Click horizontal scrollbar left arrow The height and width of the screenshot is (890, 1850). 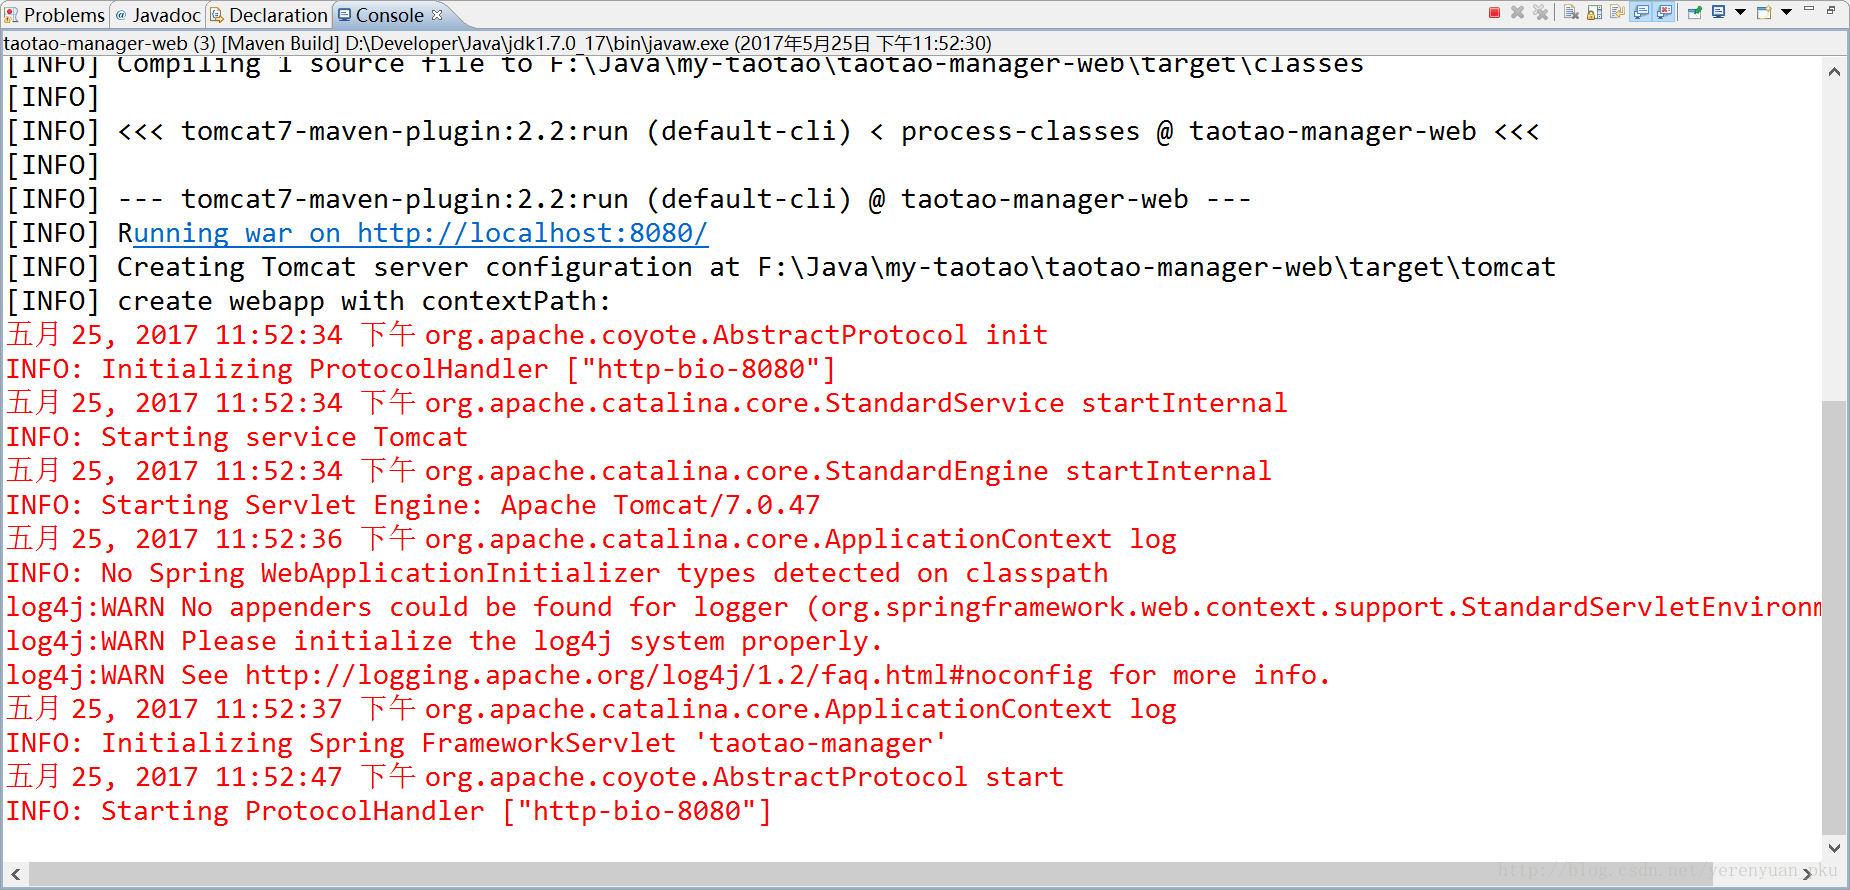[15, 874]
